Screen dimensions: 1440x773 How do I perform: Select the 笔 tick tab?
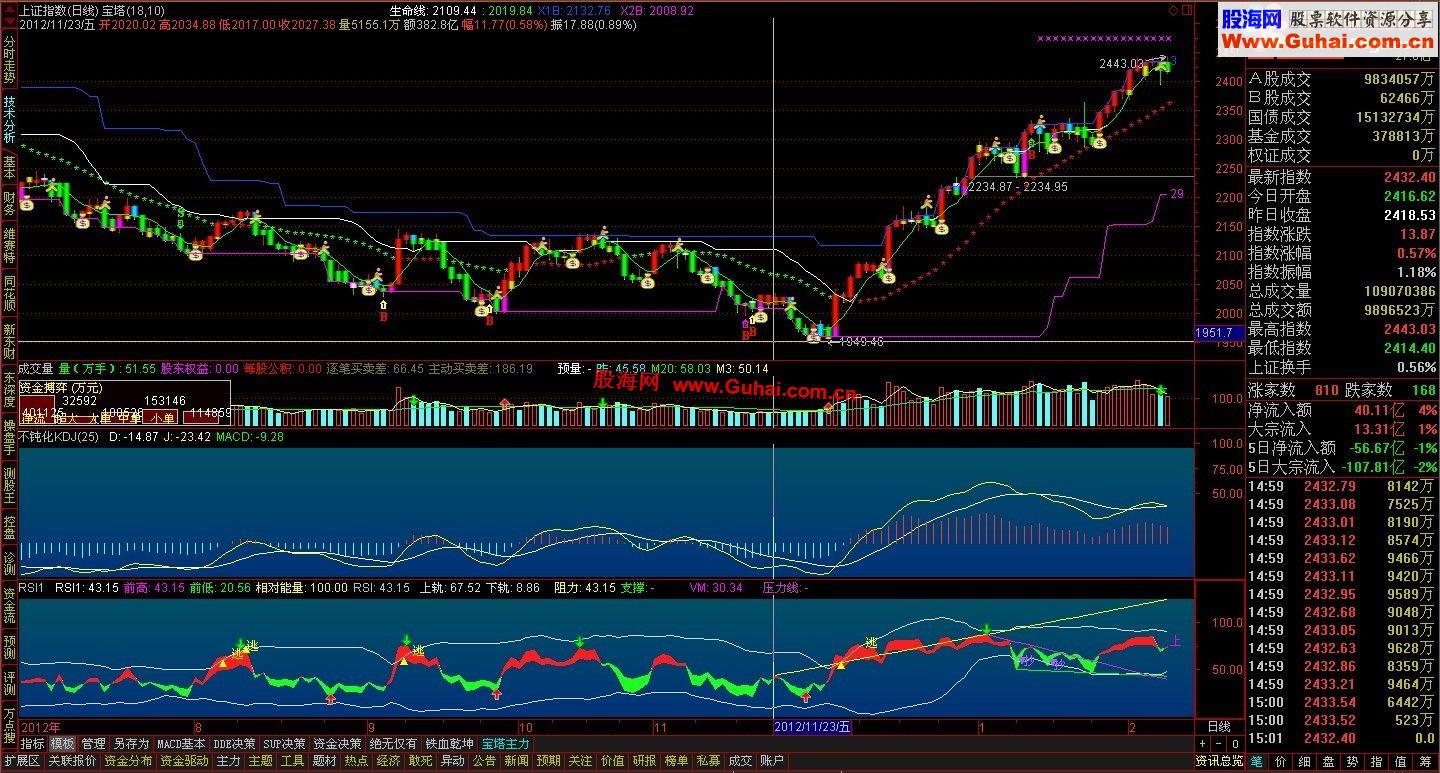point(1256,761)
